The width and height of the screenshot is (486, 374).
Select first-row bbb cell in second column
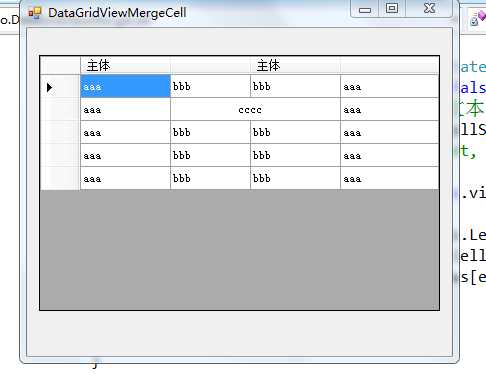tap(210, 86)
